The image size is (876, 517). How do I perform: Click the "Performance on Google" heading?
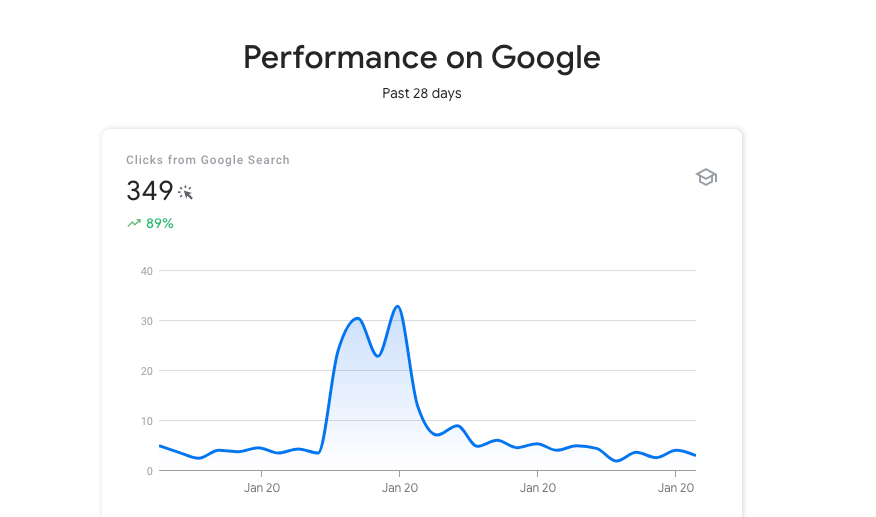(x=422, y=57)
